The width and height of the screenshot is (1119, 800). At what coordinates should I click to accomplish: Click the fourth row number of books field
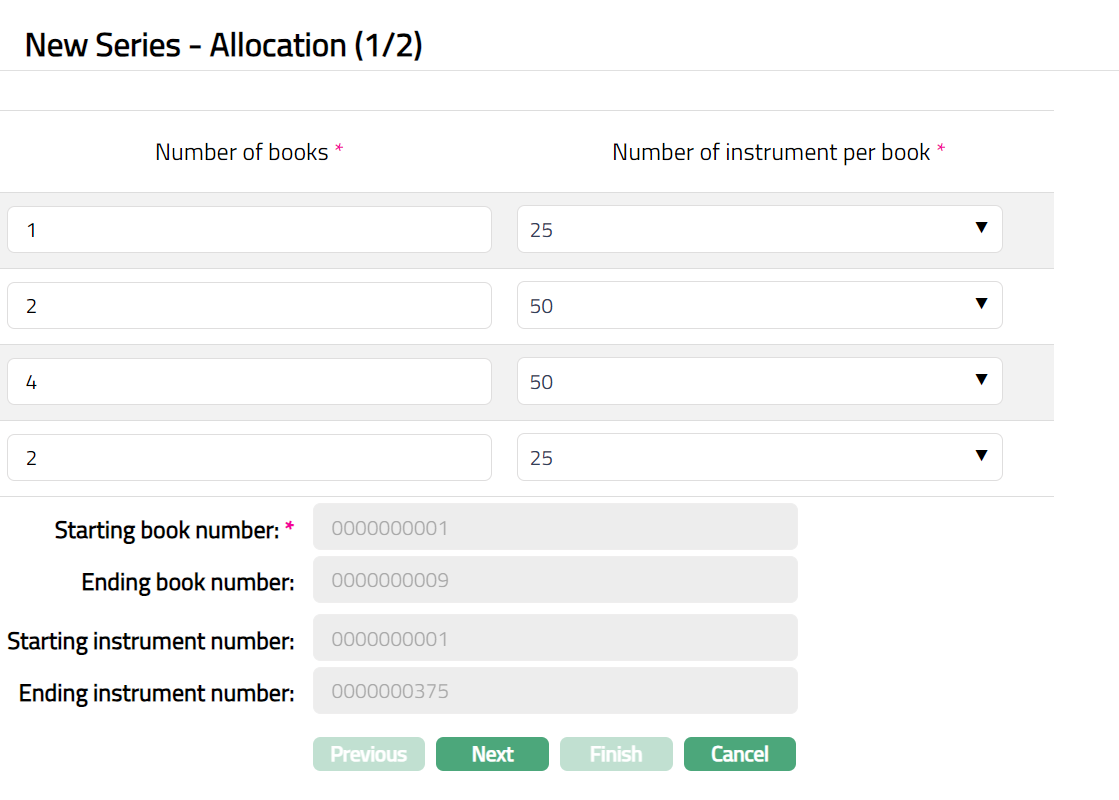(249, 458)
